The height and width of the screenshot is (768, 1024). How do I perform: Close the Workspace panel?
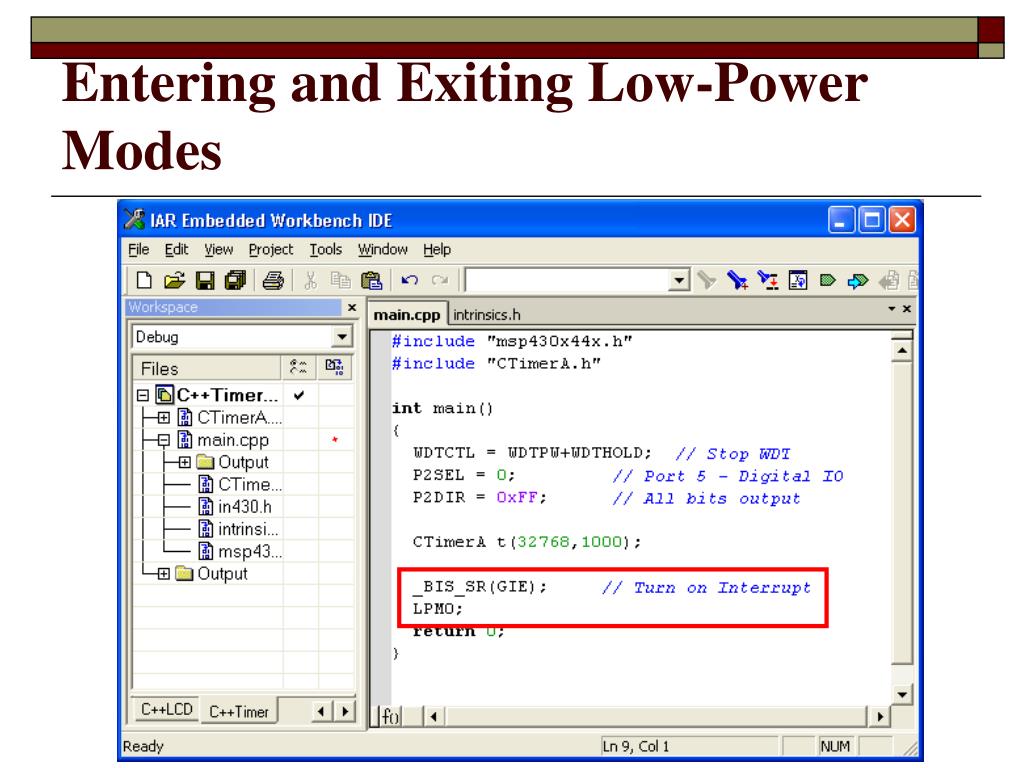click(352, 307)
